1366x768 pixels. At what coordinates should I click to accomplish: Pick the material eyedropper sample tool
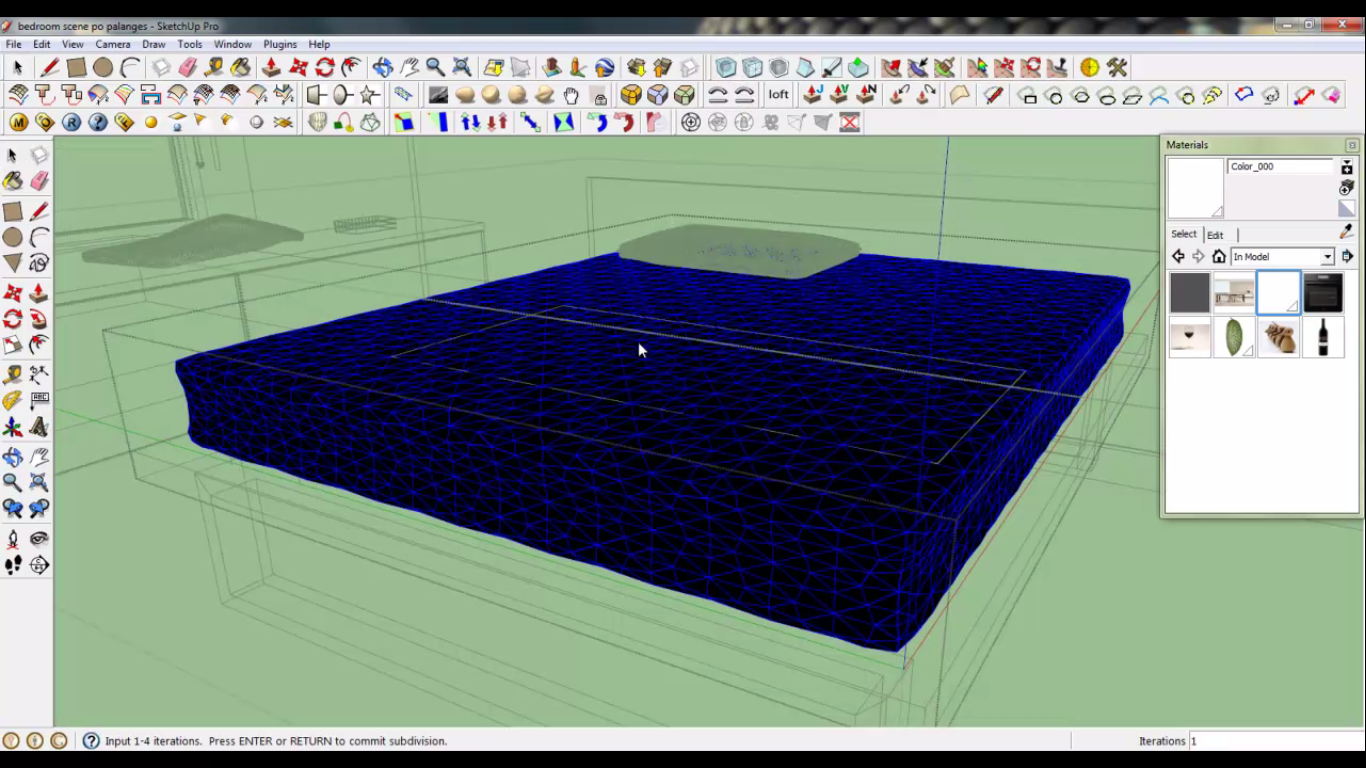coord(1346,232)
